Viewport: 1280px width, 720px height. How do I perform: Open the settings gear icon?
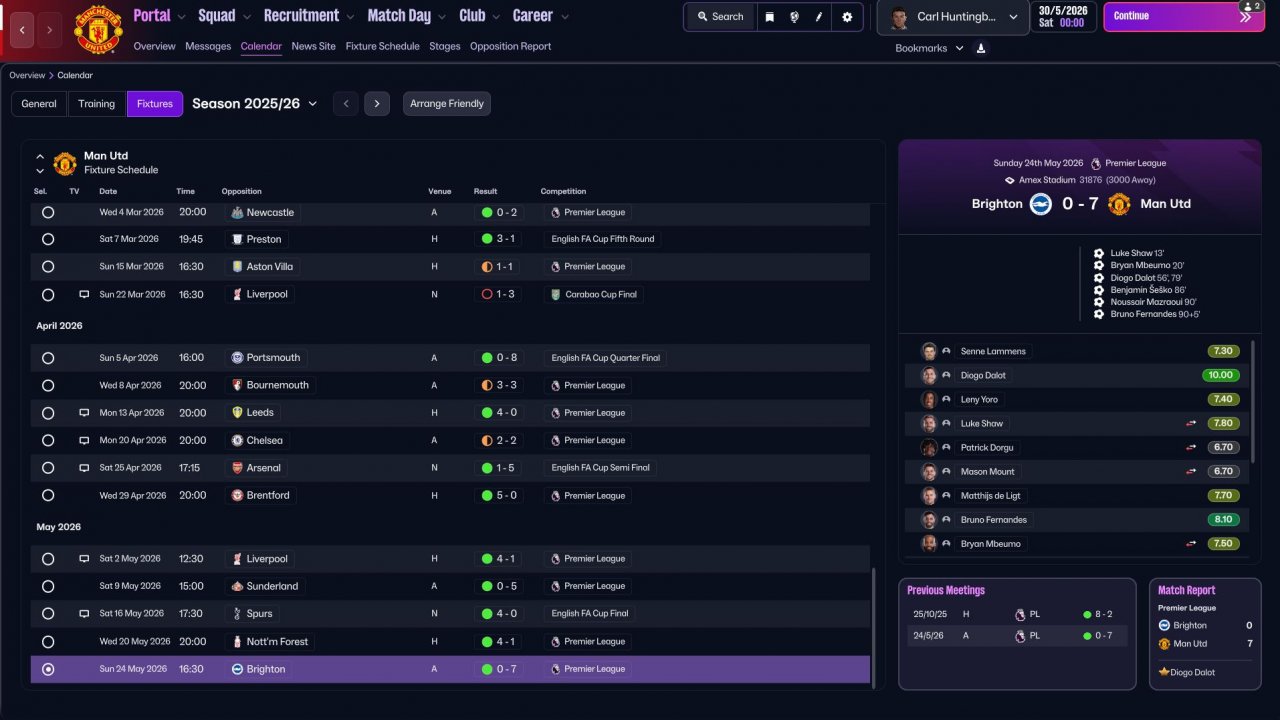tap(847, 17)
